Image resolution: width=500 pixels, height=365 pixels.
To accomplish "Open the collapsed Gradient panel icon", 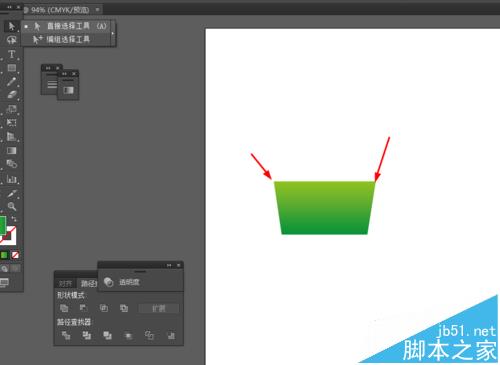I will (x=68, y=90).
